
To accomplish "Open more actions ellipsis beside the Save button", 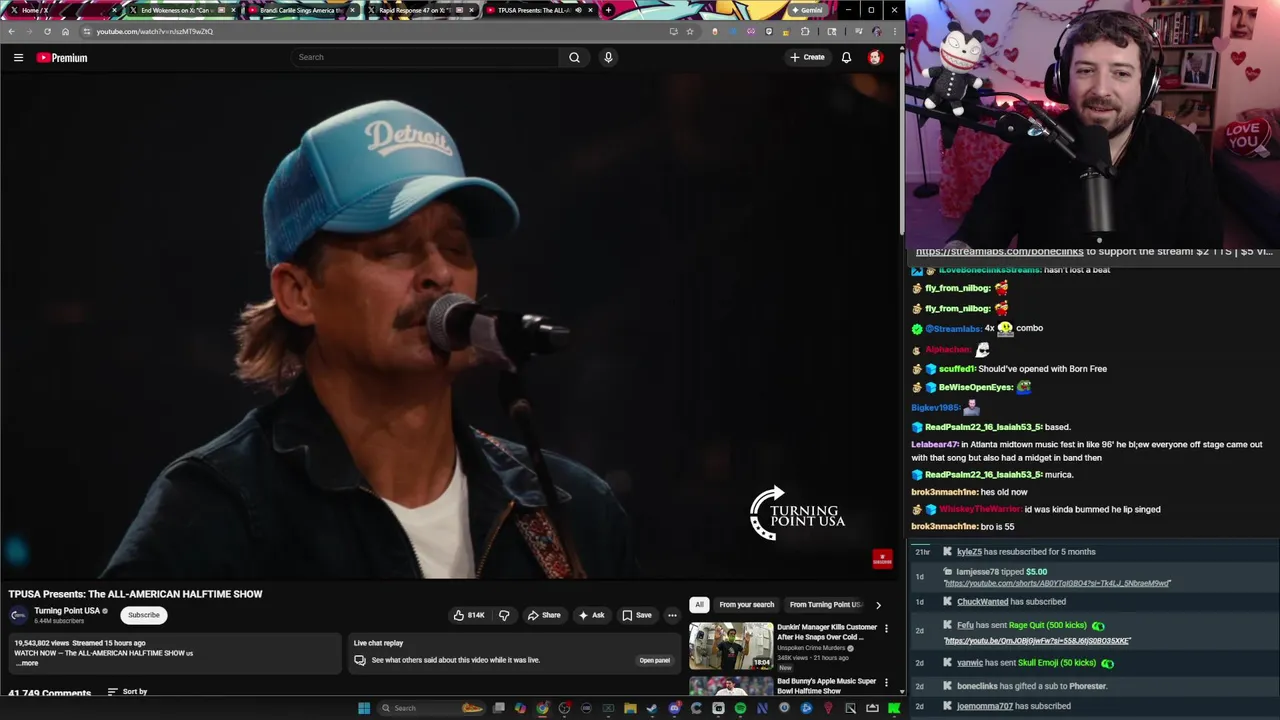I will [672, 615].
